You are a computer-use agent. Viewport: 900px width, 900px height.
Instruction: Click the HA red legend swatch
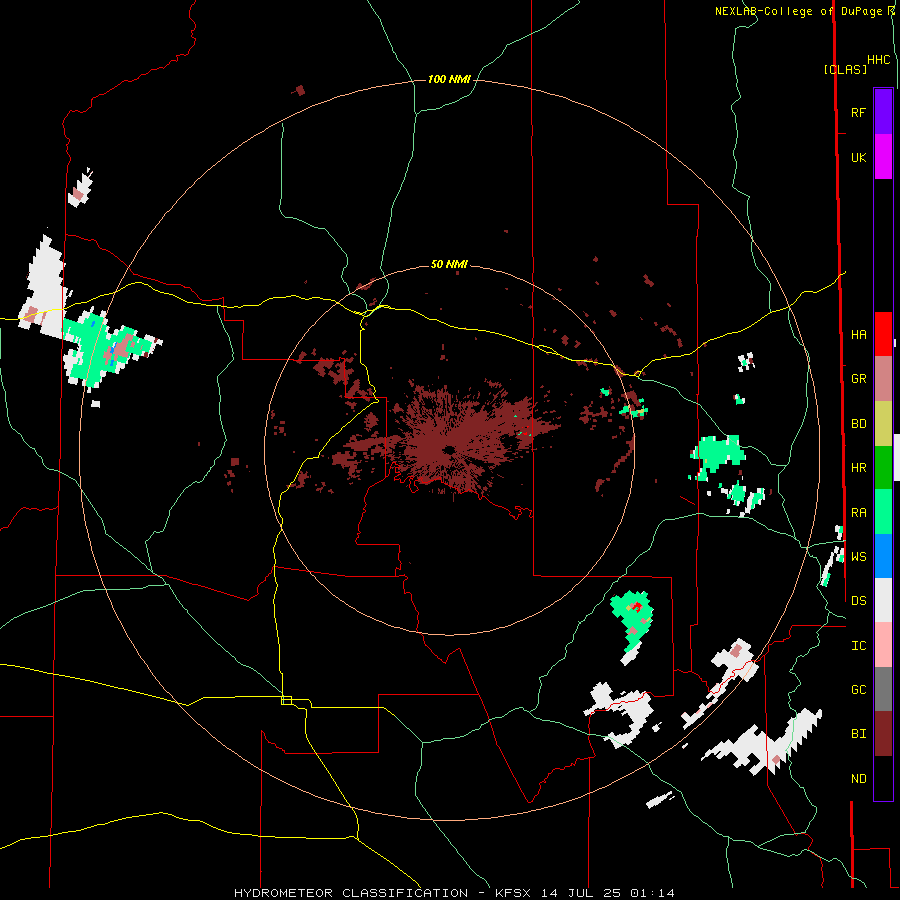[883, 334]
